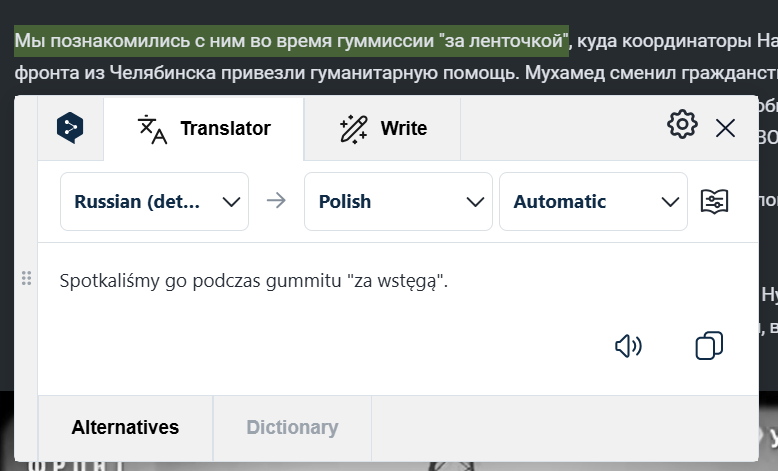
Task: Open the Dictionary tab
Action: pos(292,427)
